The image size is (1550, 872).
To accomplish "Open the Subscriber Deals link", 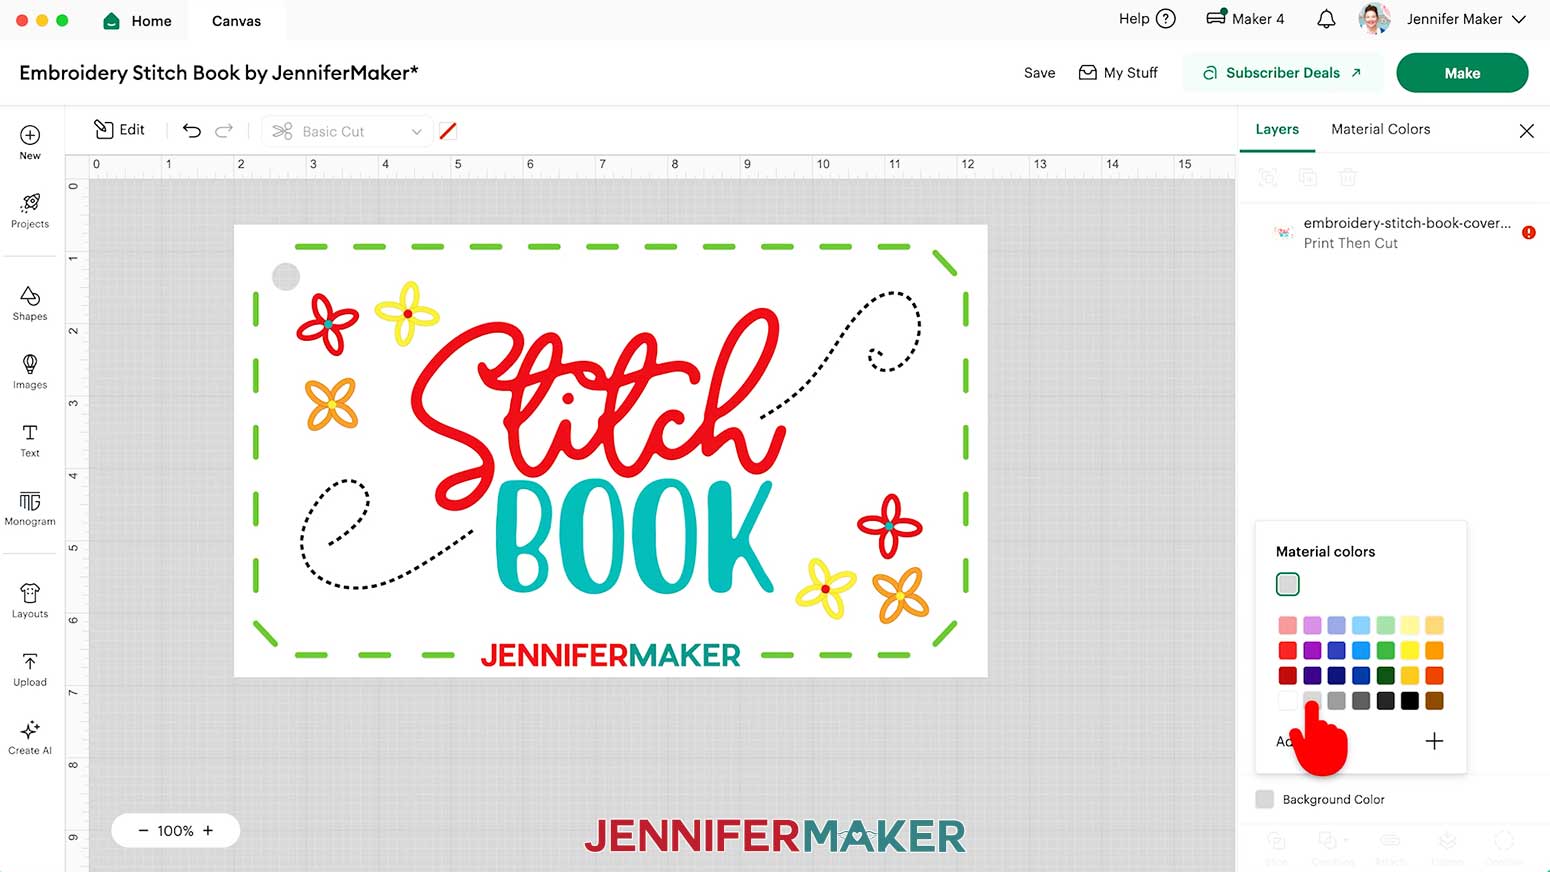I will [1282, 73].
